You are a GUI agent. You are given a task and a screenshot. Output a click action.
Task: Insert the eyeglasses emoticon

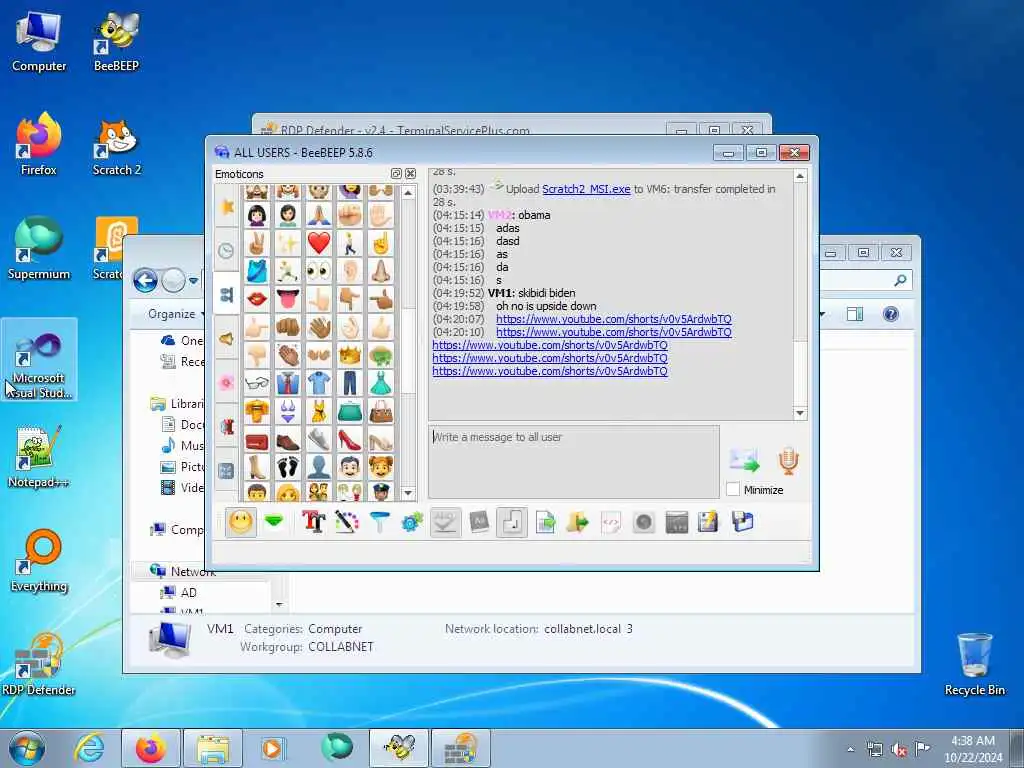(257, 383)
